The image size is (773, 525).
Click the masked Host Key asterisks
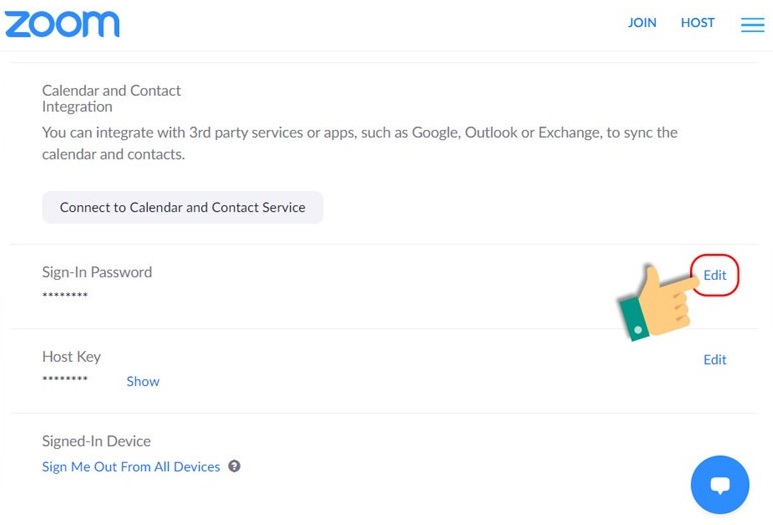[x=65, y=381]
